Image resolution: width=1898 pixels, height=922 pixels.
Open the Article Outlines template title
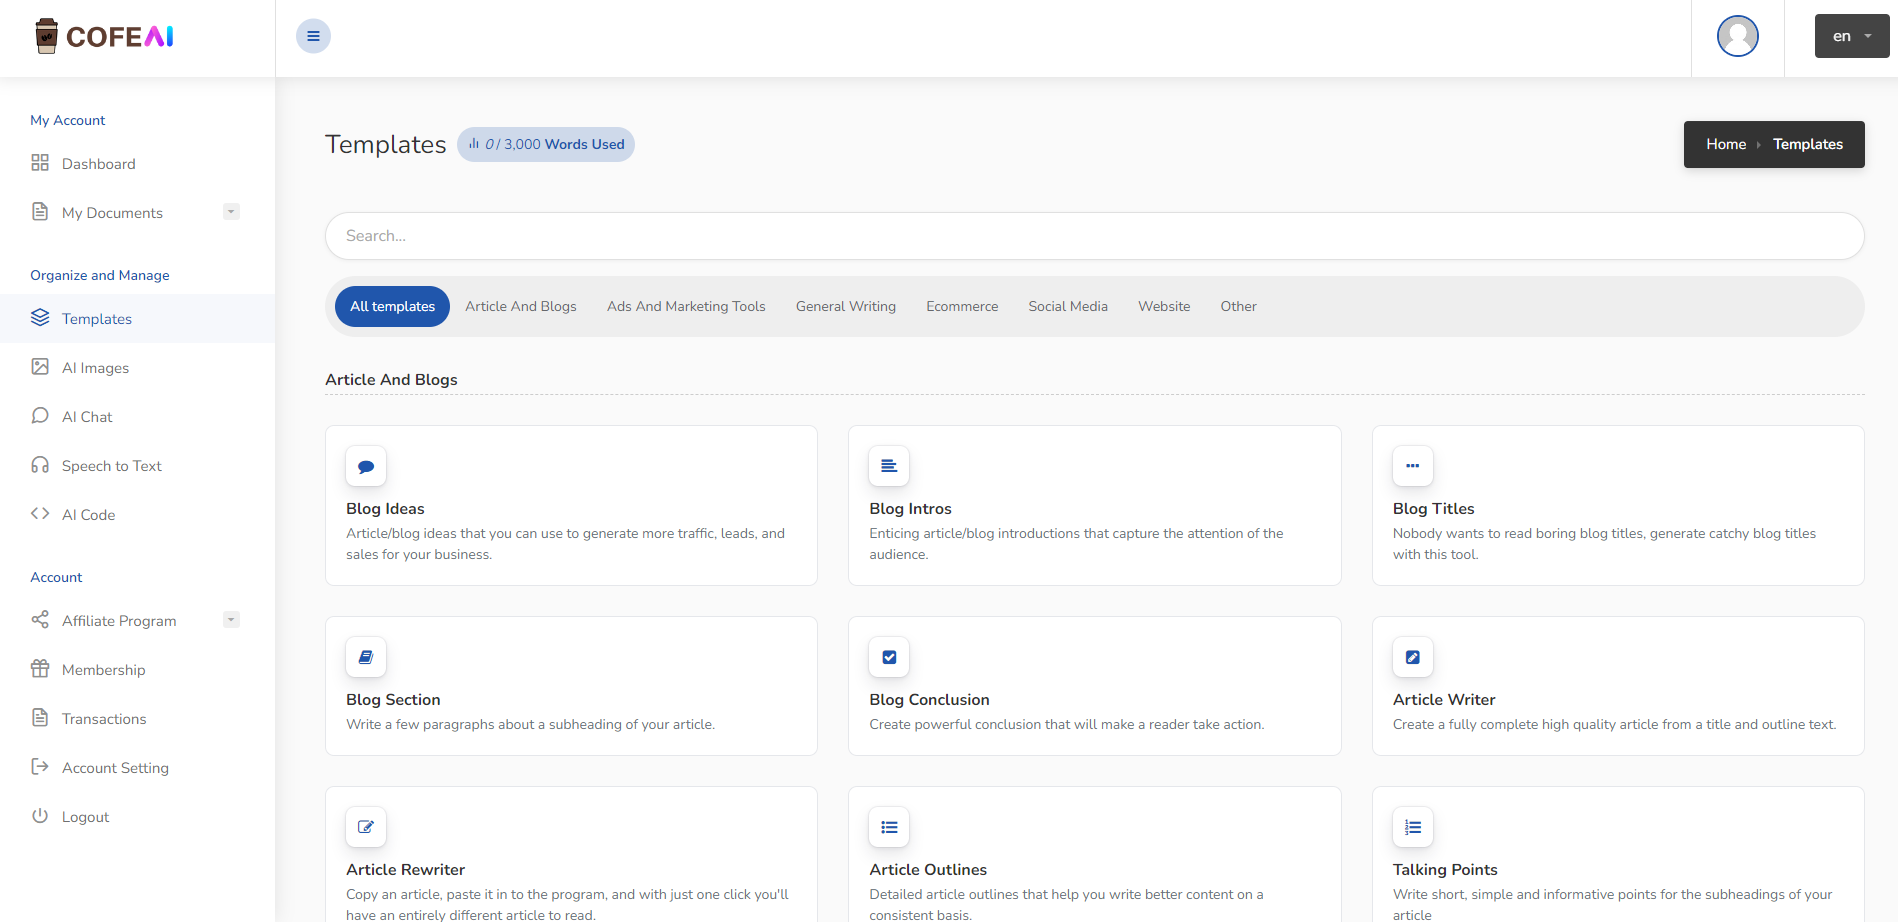pos(928,869)
